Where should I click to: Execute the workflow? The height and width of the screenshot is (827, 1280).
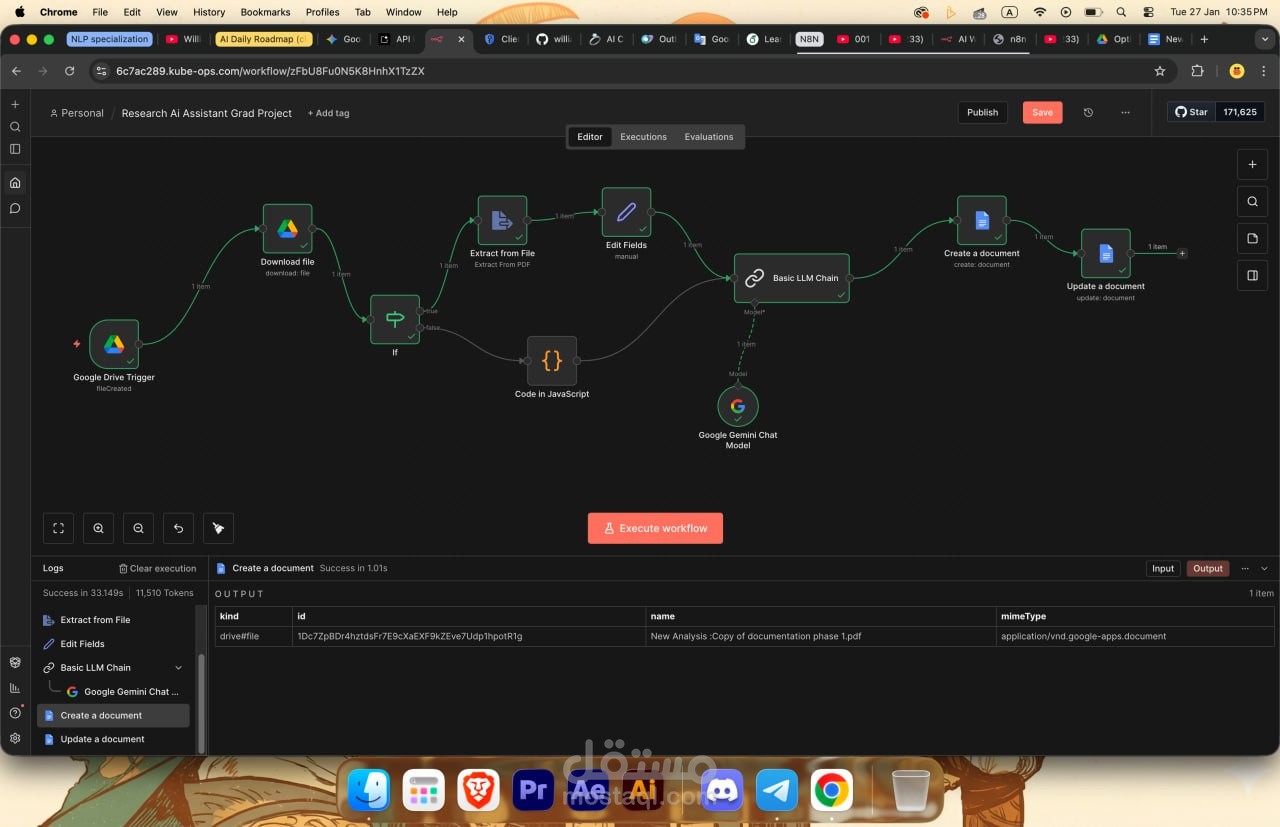[x=655, y=528]
